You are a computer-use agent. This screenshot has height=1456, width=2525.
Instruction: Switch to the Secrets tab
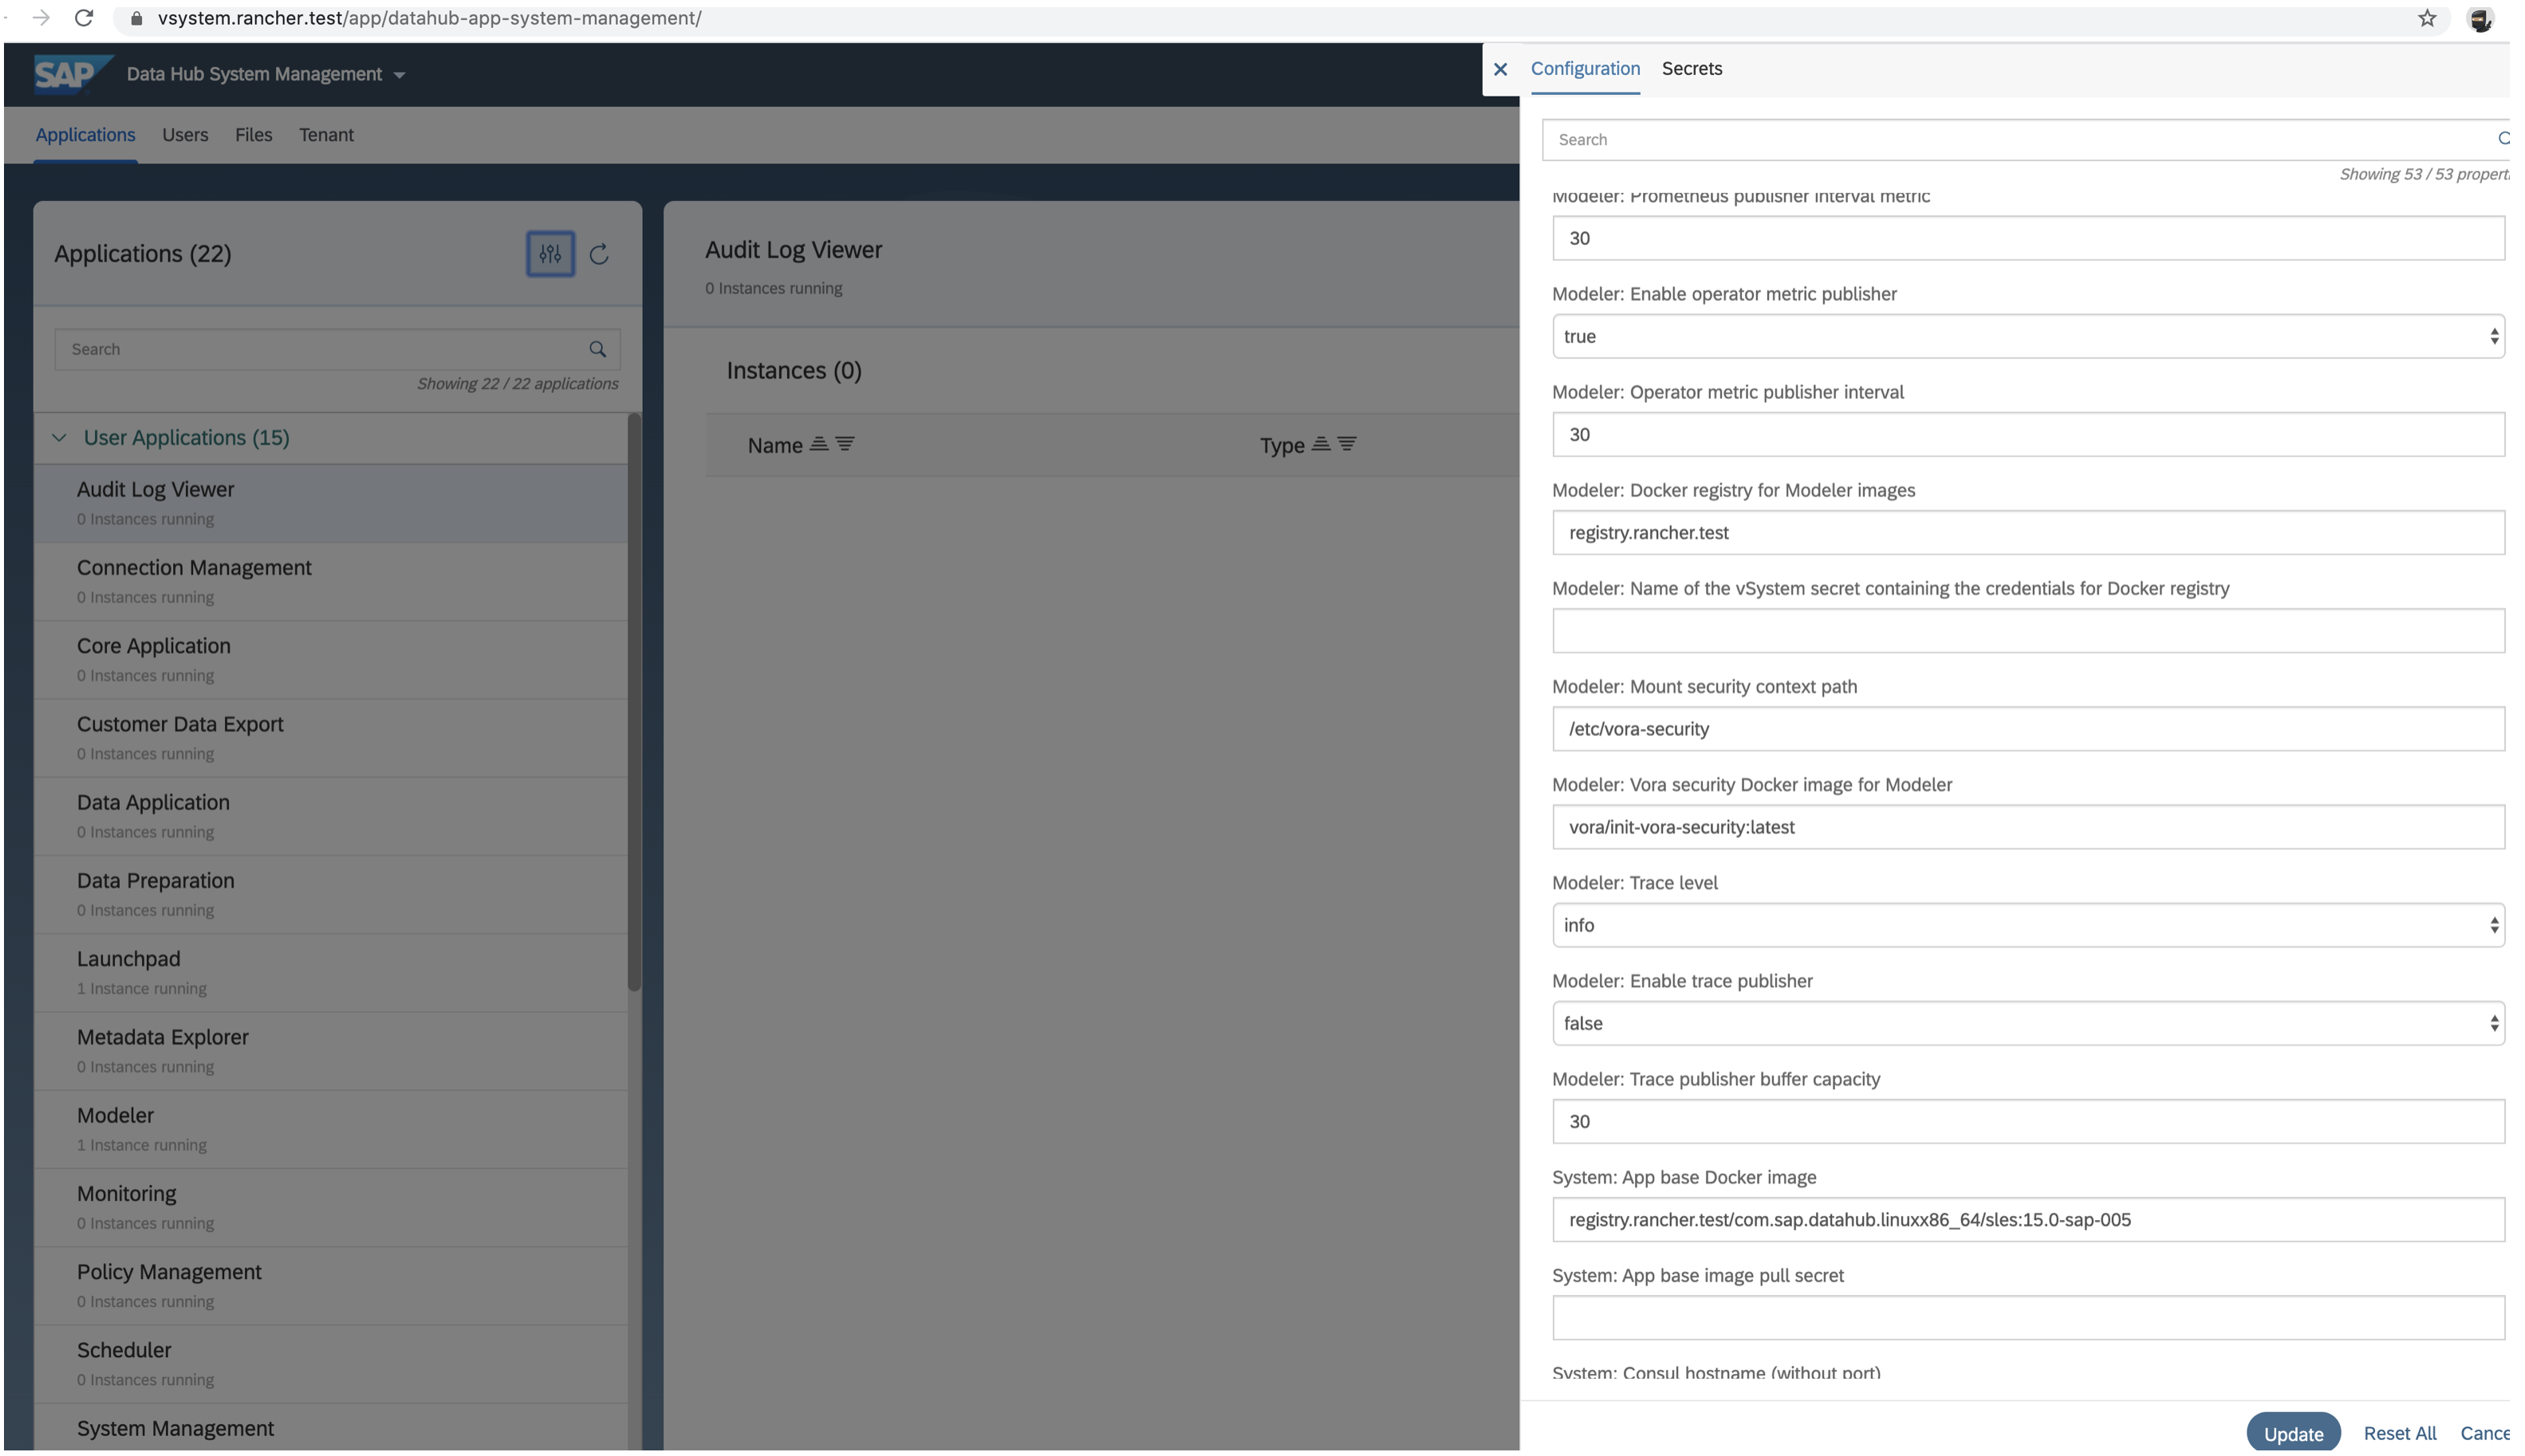point(1692,69)
